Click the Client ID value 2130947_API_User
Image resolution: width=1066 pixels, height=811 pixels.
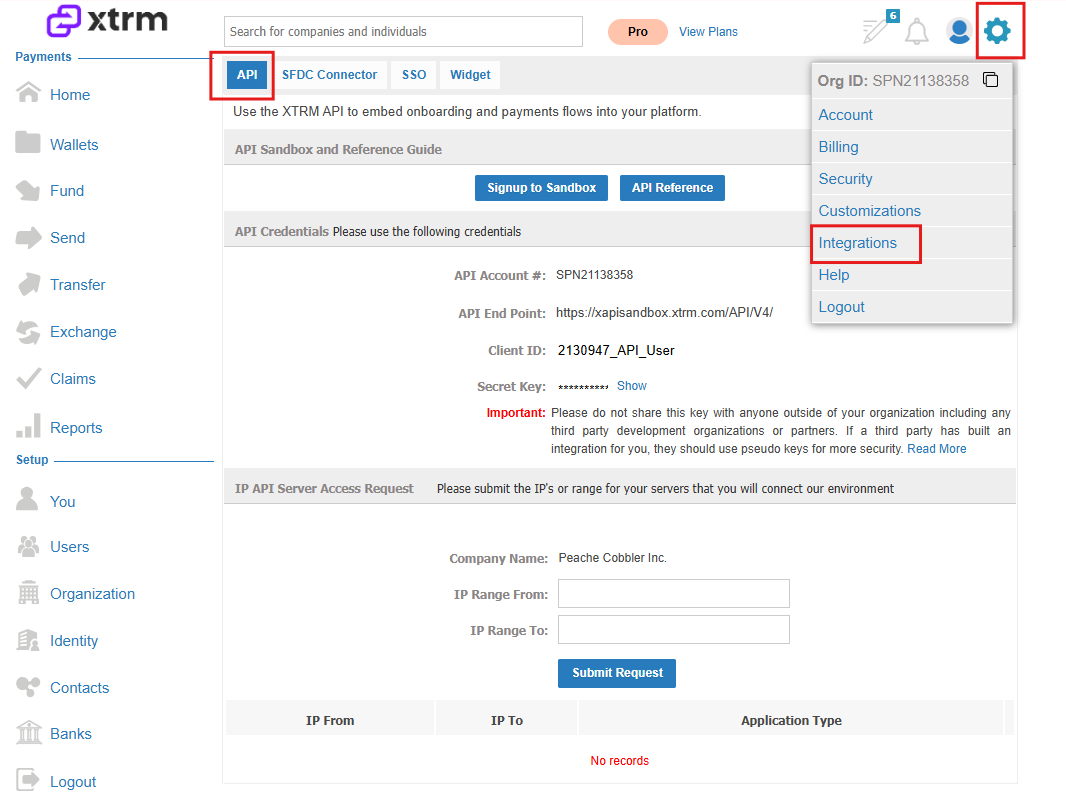point(616,350)
